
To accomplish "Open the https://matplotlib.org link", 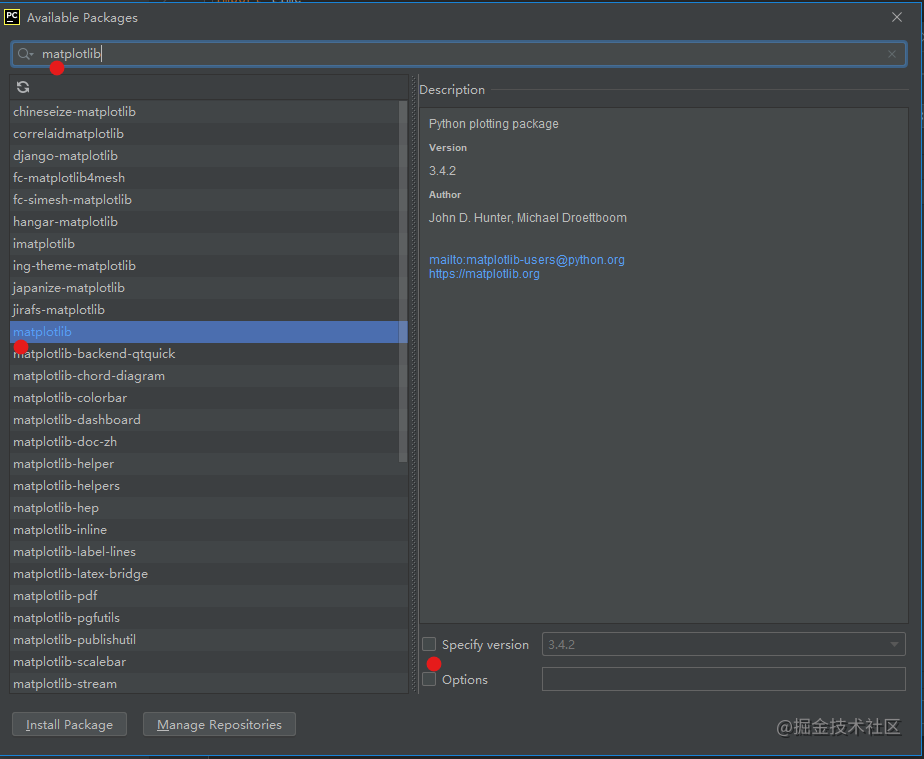I will click(484, 274).
